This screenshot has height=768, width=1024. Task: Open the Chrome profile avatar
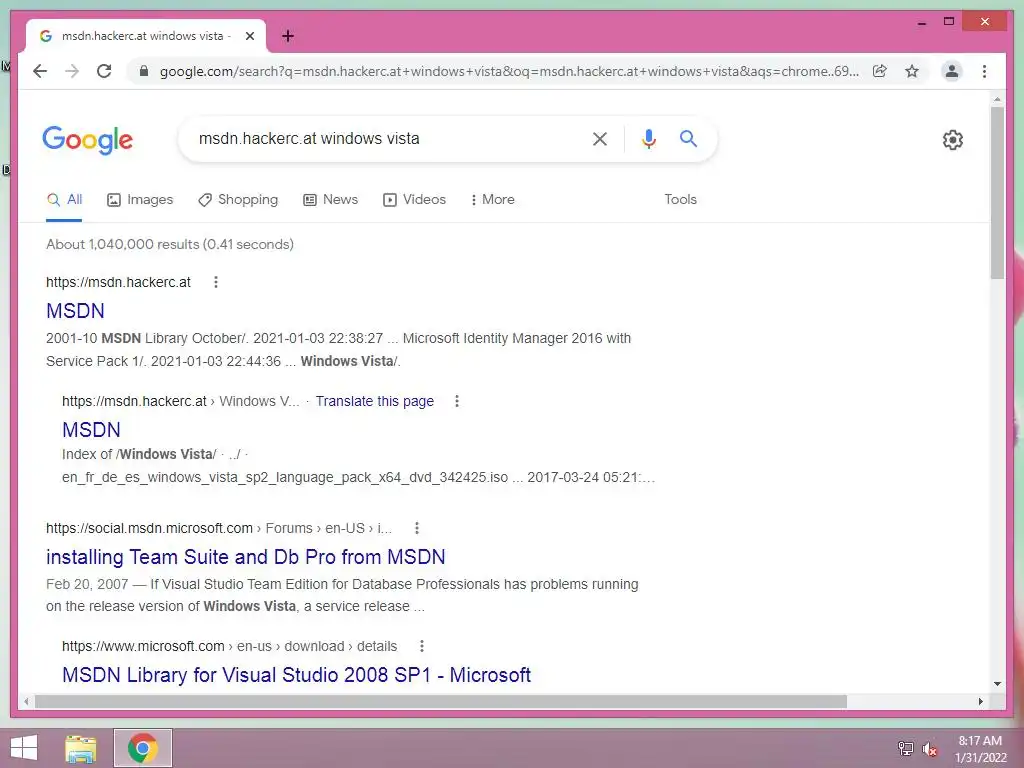click(x=952, y=71)
